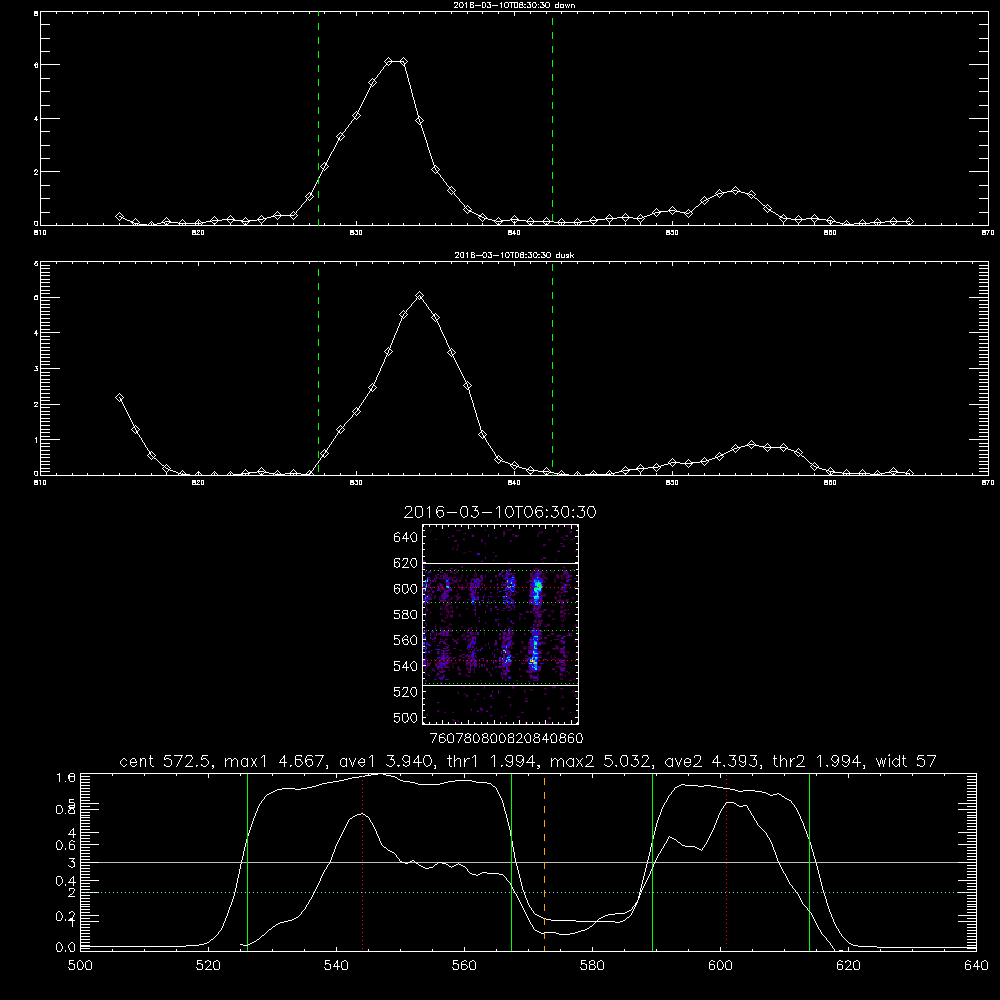This screenshot has height=1000, width=1000.
Task: Click the spectrogram's 2016-03-10T06:30:30 title
Action: tap(500, 512)
